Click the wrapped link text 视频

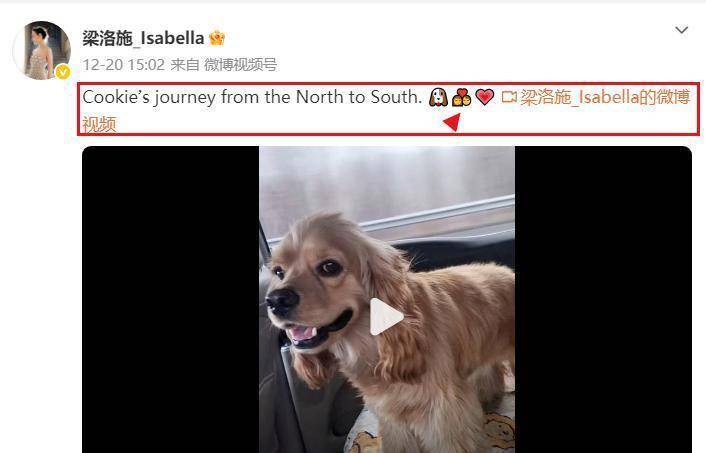(99, 124)
